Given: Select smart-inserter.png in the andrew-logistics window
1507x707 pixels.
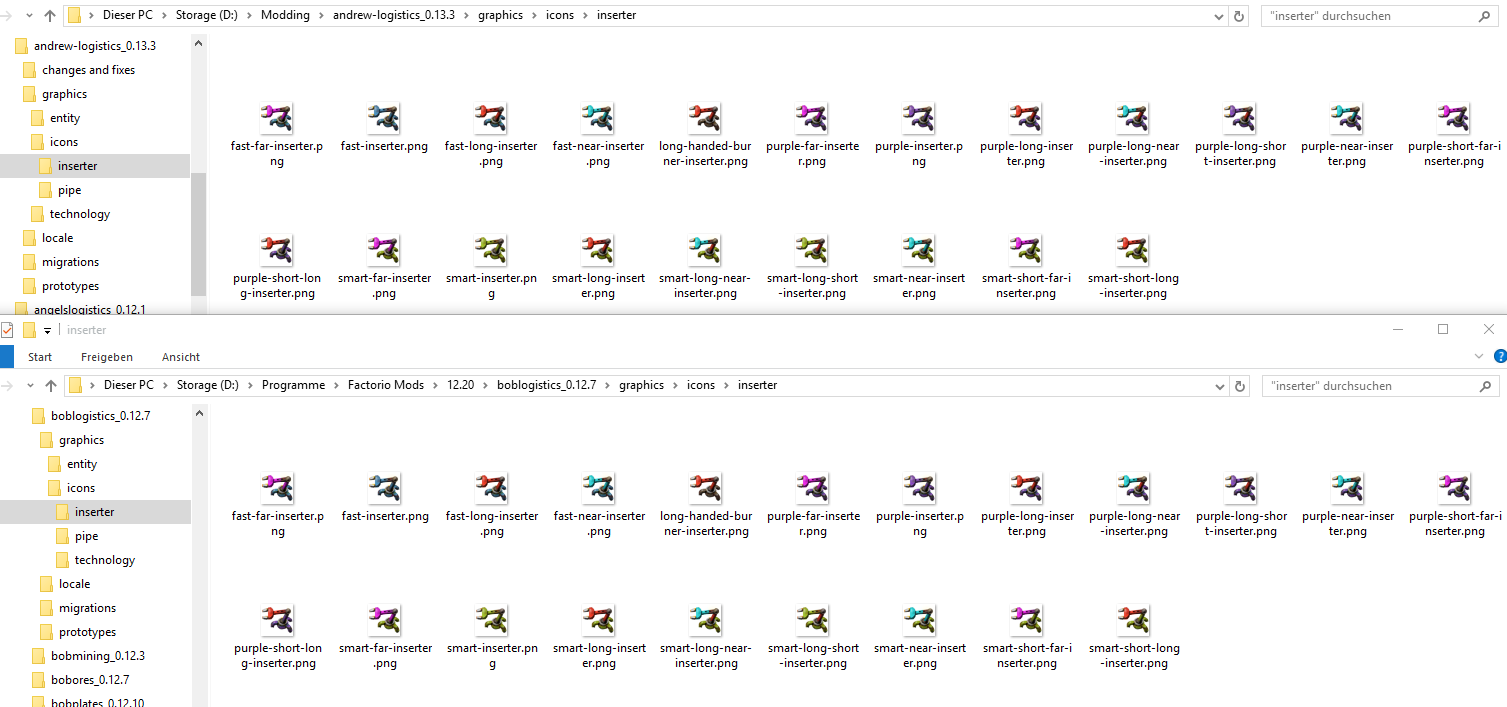Looking at the screenshot, I should point(491,267).
